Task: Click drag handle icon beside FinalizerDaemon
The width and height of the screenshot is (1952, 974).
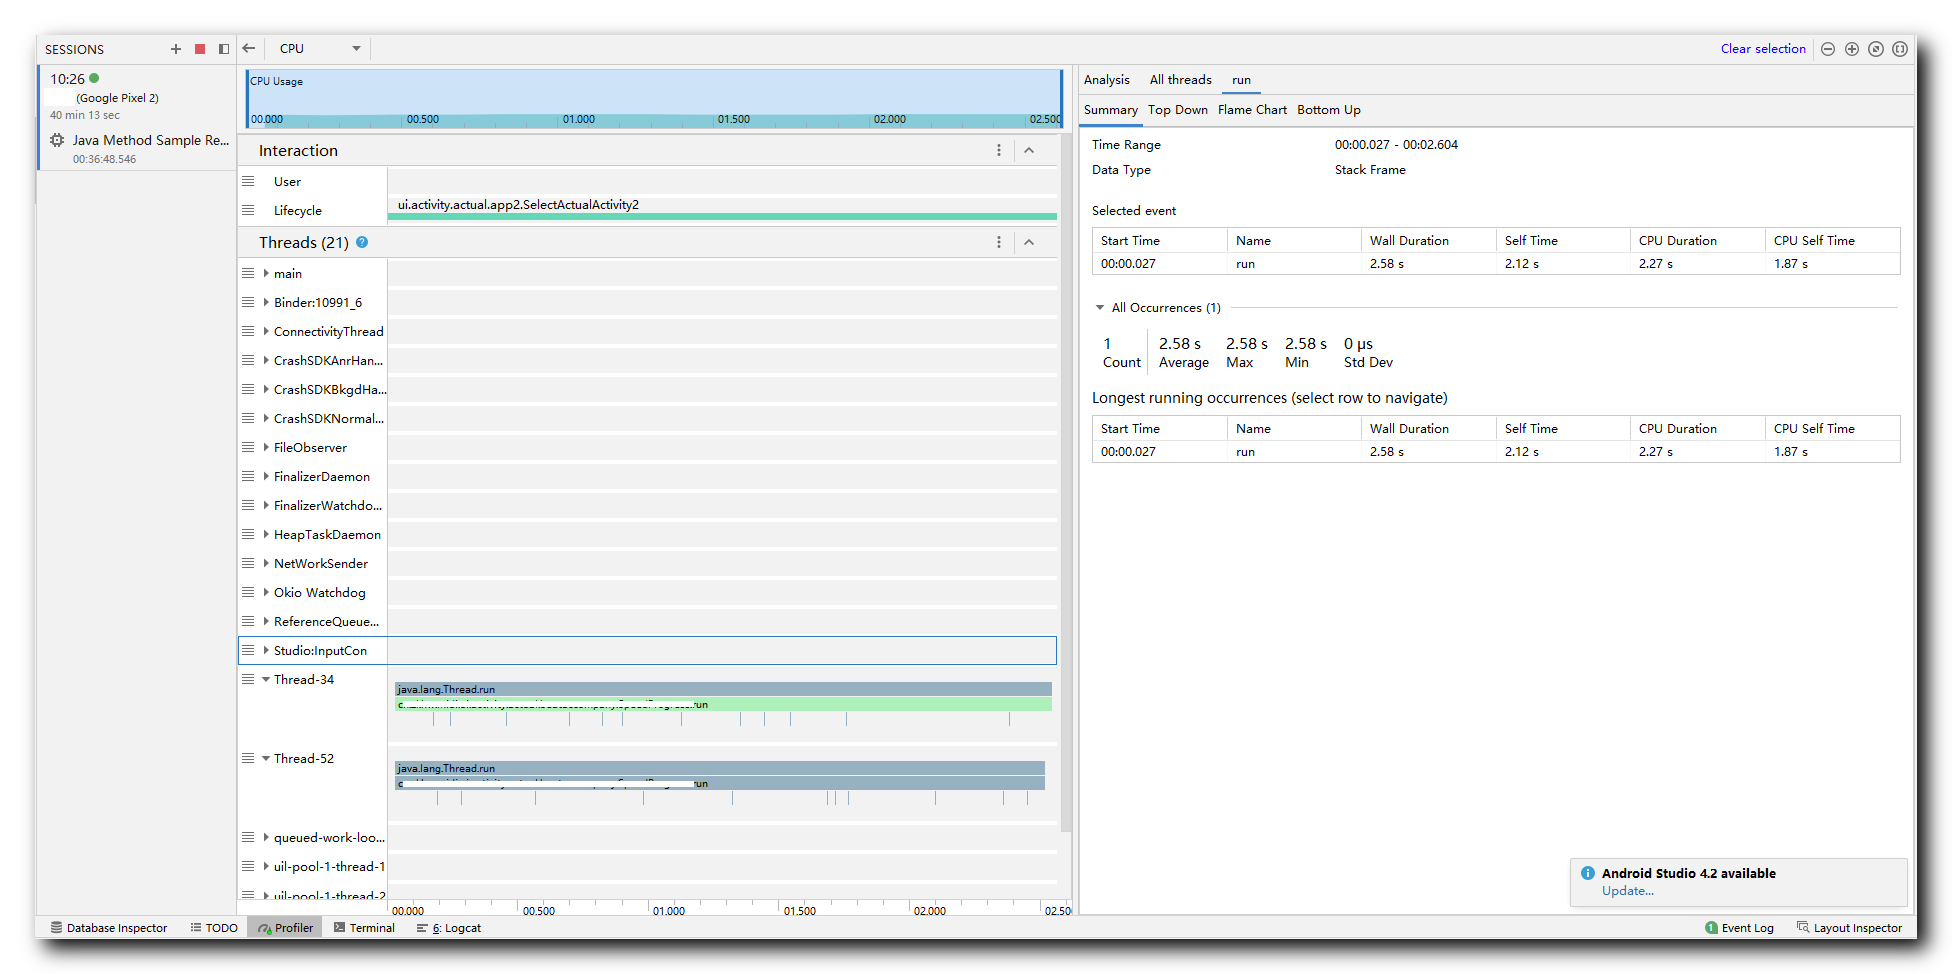Action: (x=248, y=476)
